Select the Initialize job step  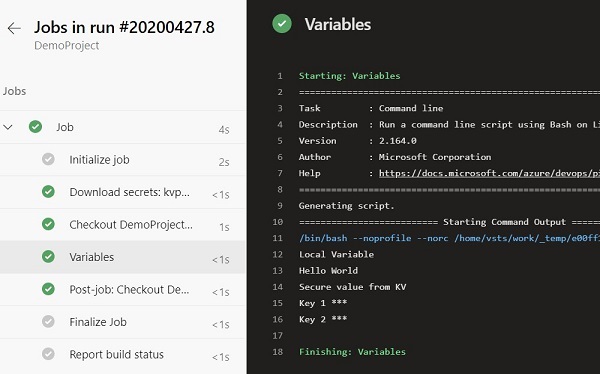pyautogui.click(x=122, y=160)
